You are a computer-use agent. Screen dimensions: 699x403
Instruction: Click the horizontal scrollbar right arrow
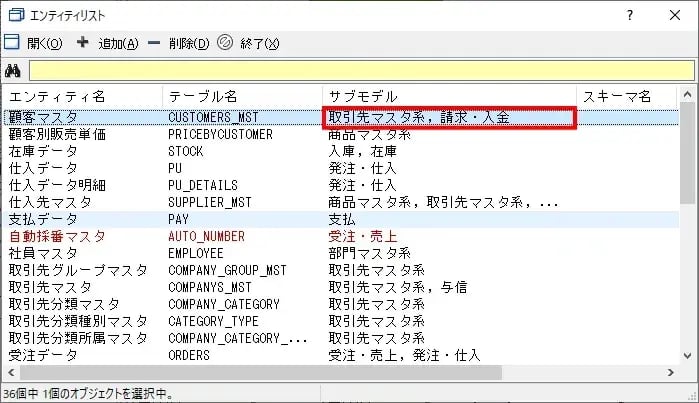pos(672,373)
